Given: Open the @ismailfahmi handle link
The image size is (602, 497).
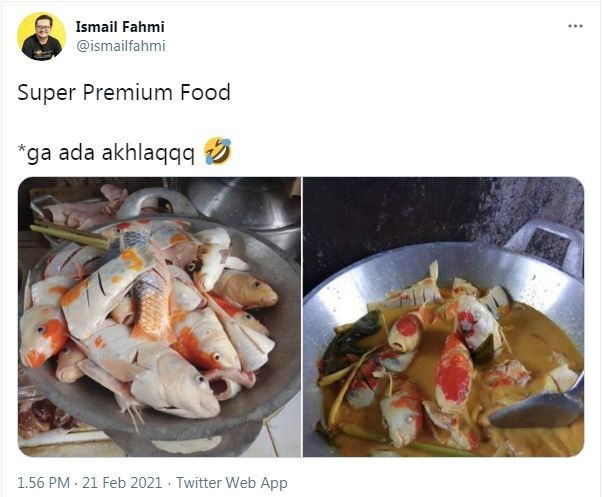Looking at the screenshot, I should pyautogui.click(x=121, y=46).
